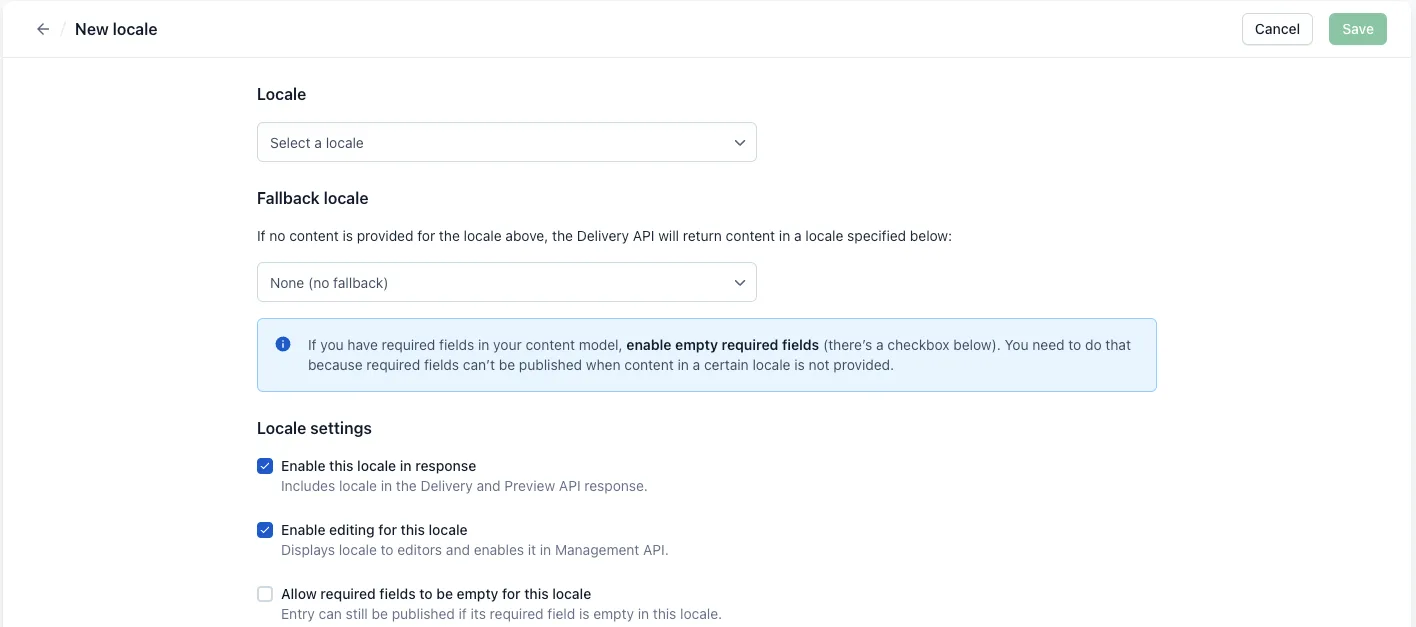Screen dimensions: 1416x627
Task: Click the chevron on Select a locale field
Action: coord(740,143)
